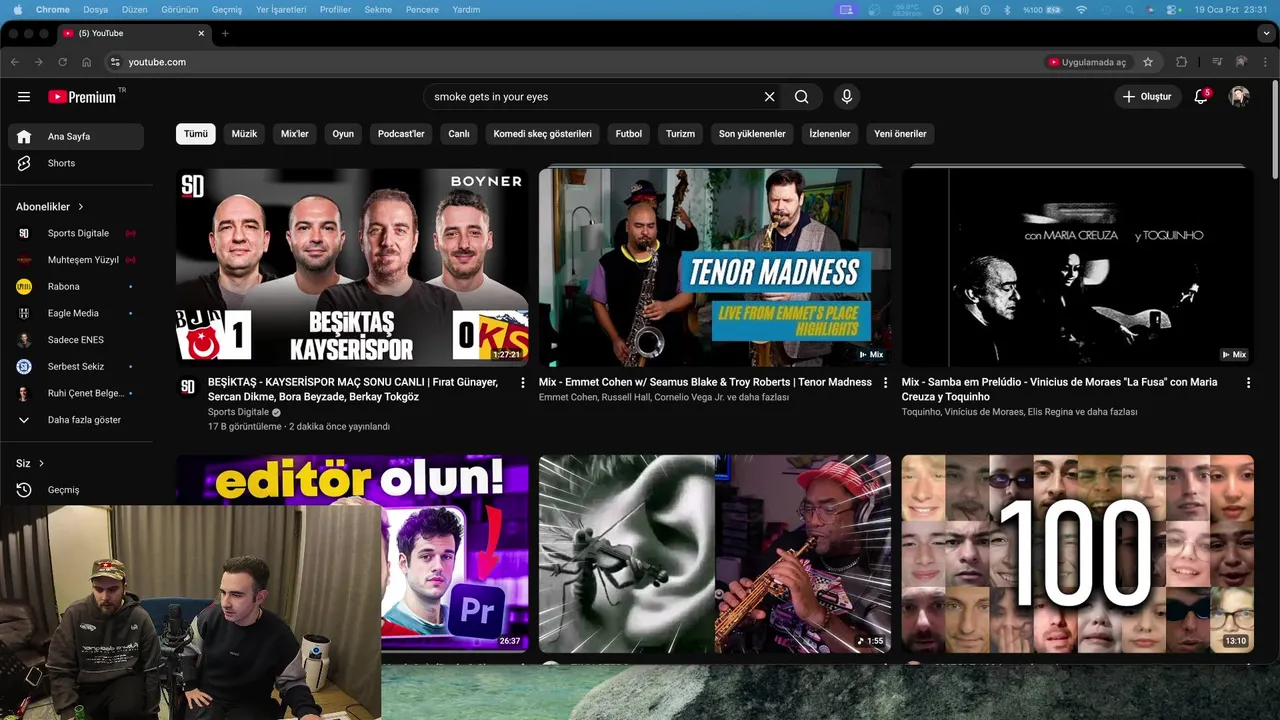Open Ruhi Çenet Belgesel subscription channel
1280x720 pixels.
76,393
